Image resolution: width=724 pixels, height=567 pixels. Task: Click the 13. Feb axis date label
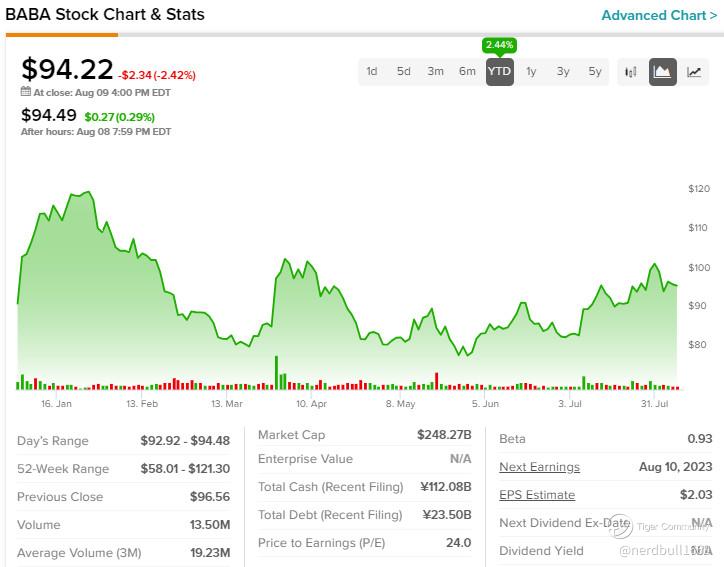click(x=142, y=404)
